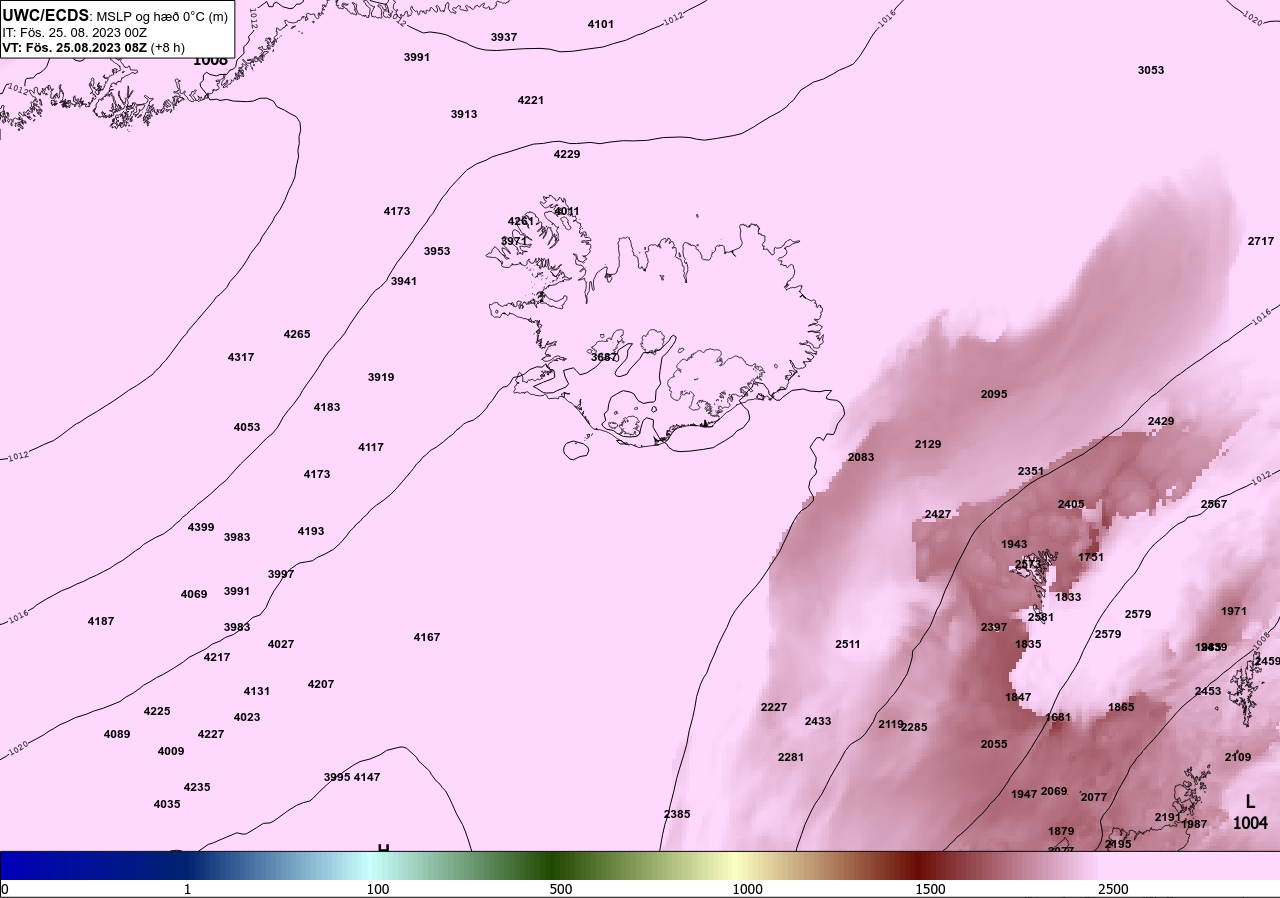The width and height of the screenshot is (1280, 898).
Task: Click the '100' label on the color scale
Action: click(x=378, y=889)
